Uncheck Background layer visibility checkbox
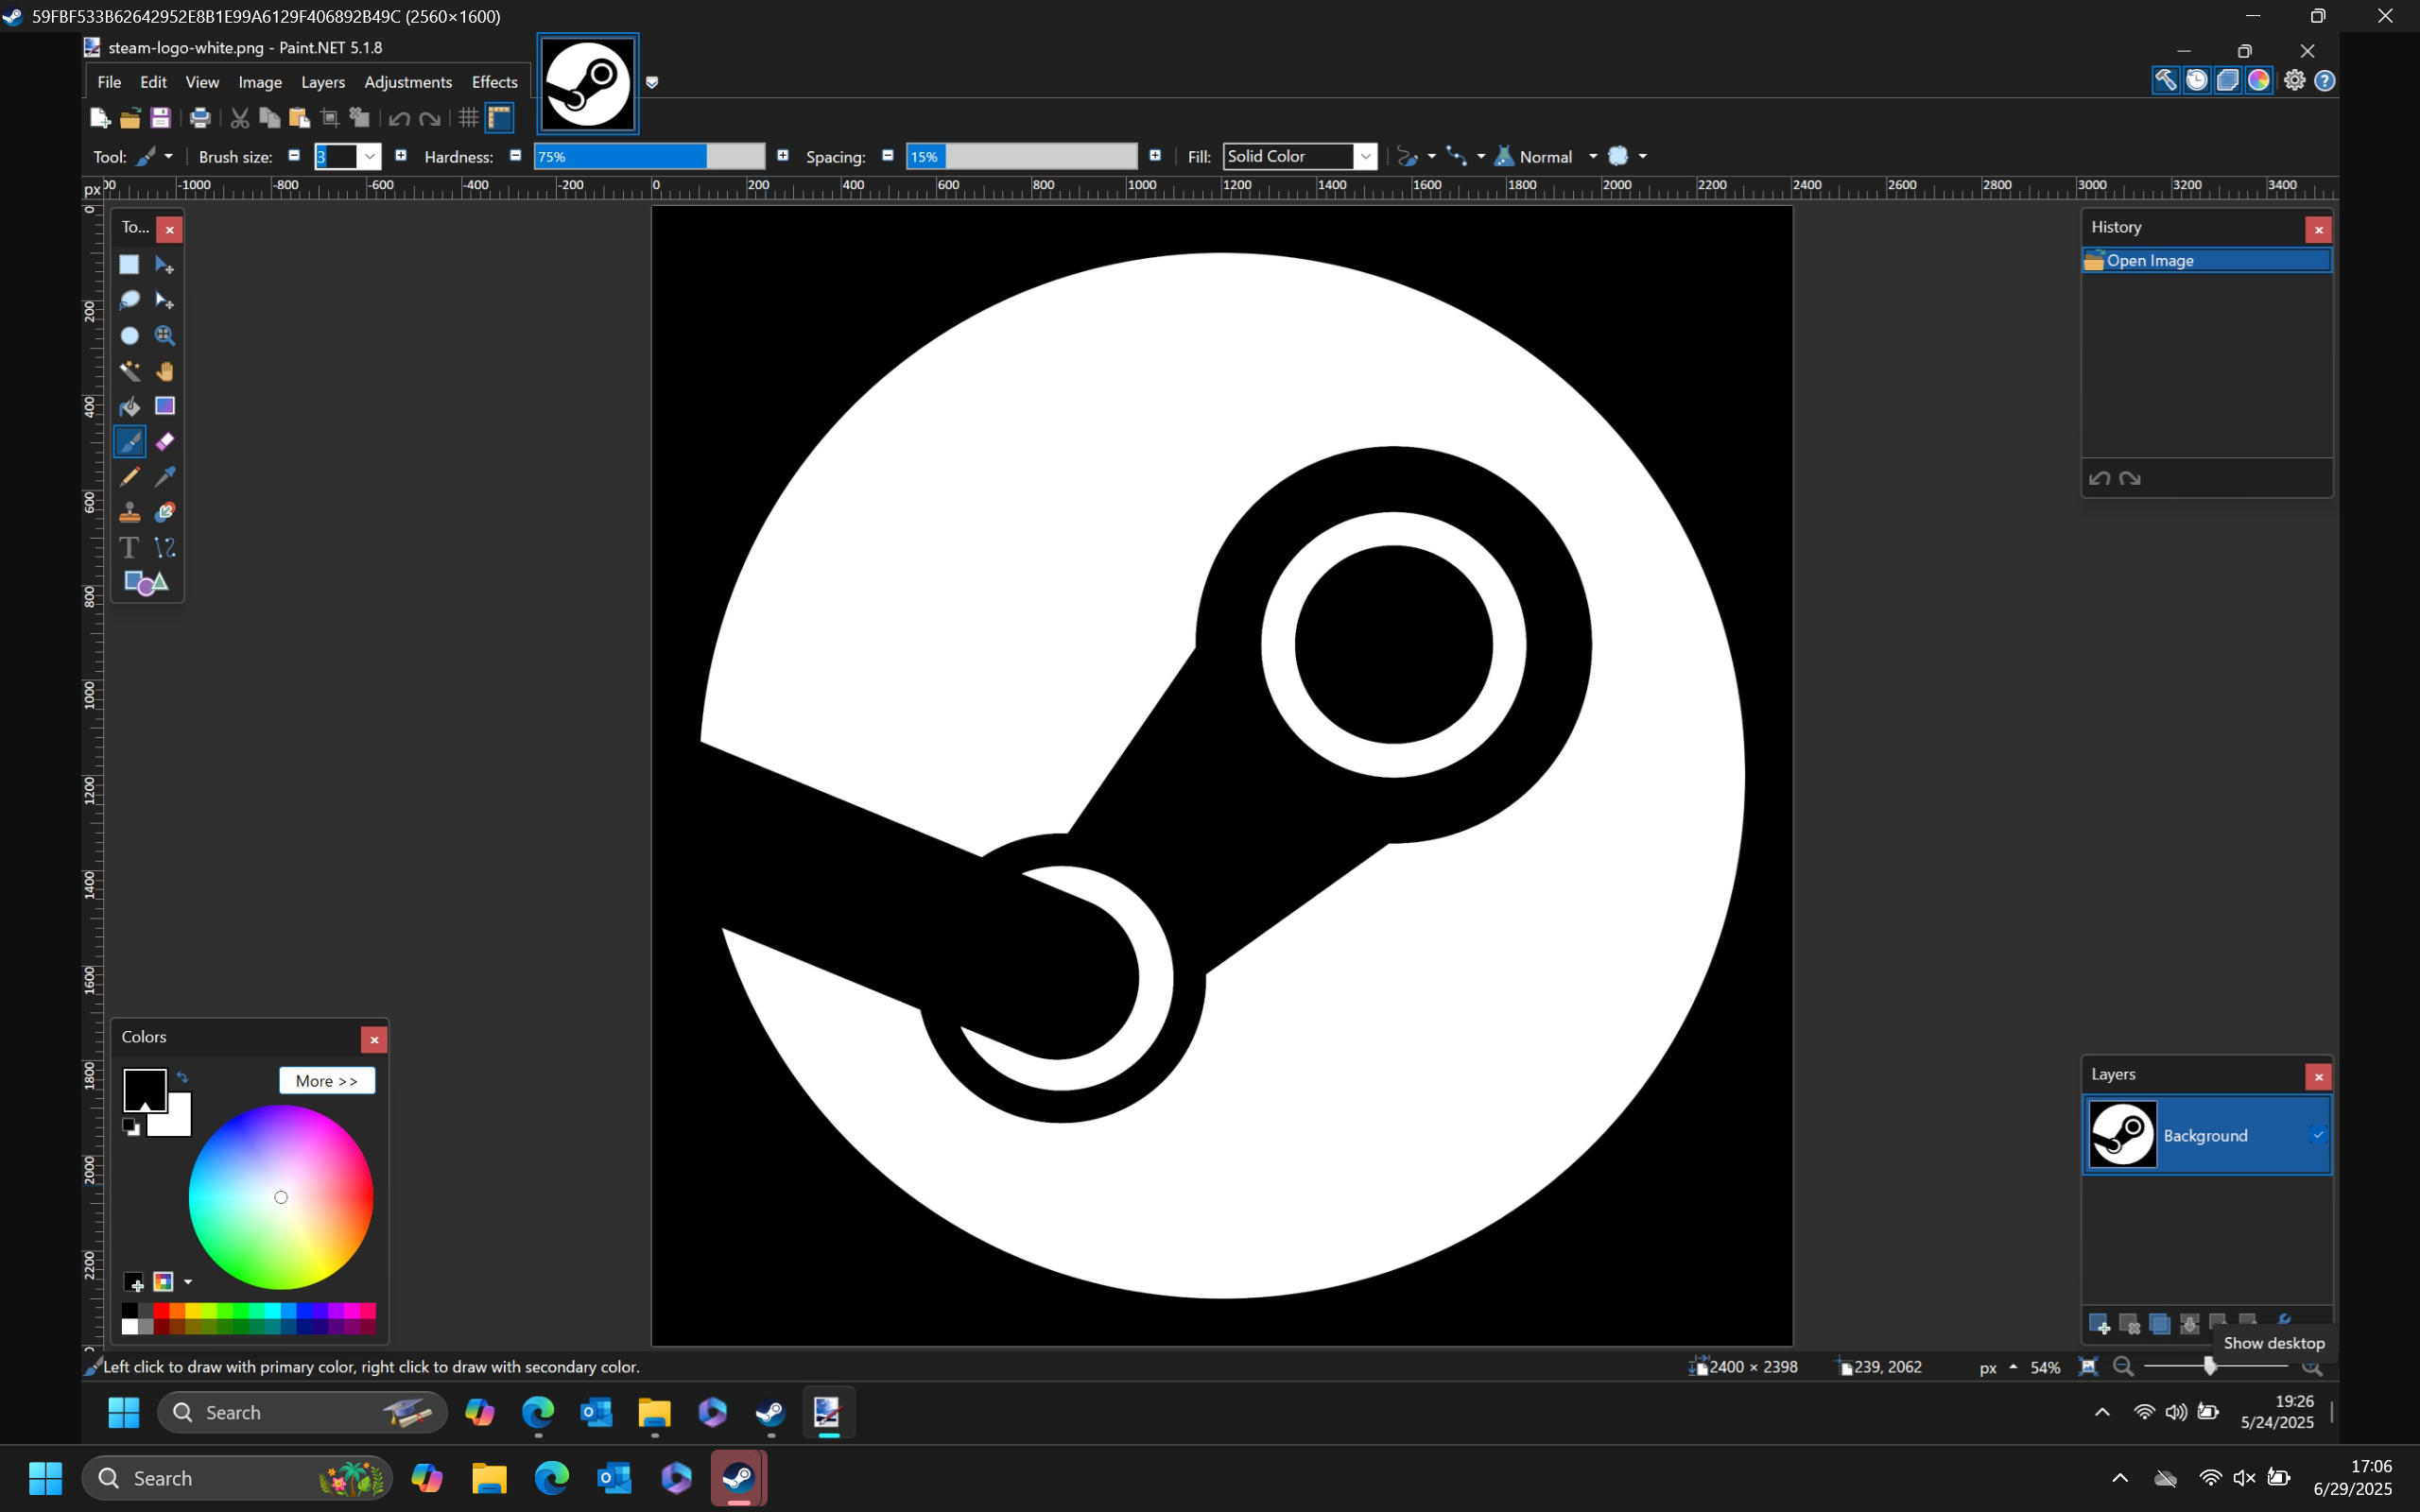Image resolution: width=2420 pixels, height=1512 pixels. point(2317,1134)
